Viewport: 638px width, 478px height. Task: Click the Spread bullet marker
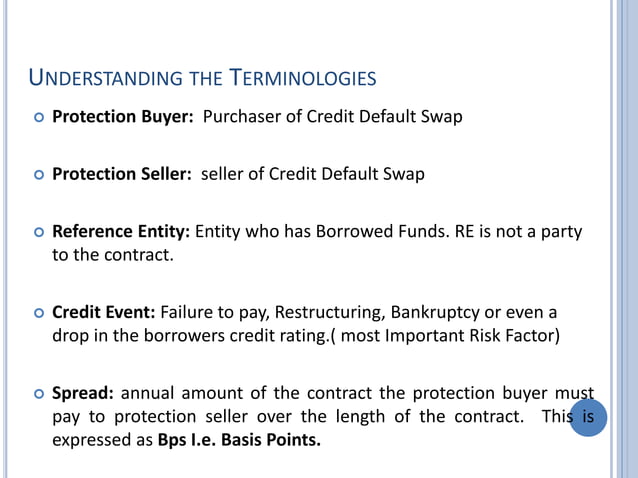tap(39, 394)
